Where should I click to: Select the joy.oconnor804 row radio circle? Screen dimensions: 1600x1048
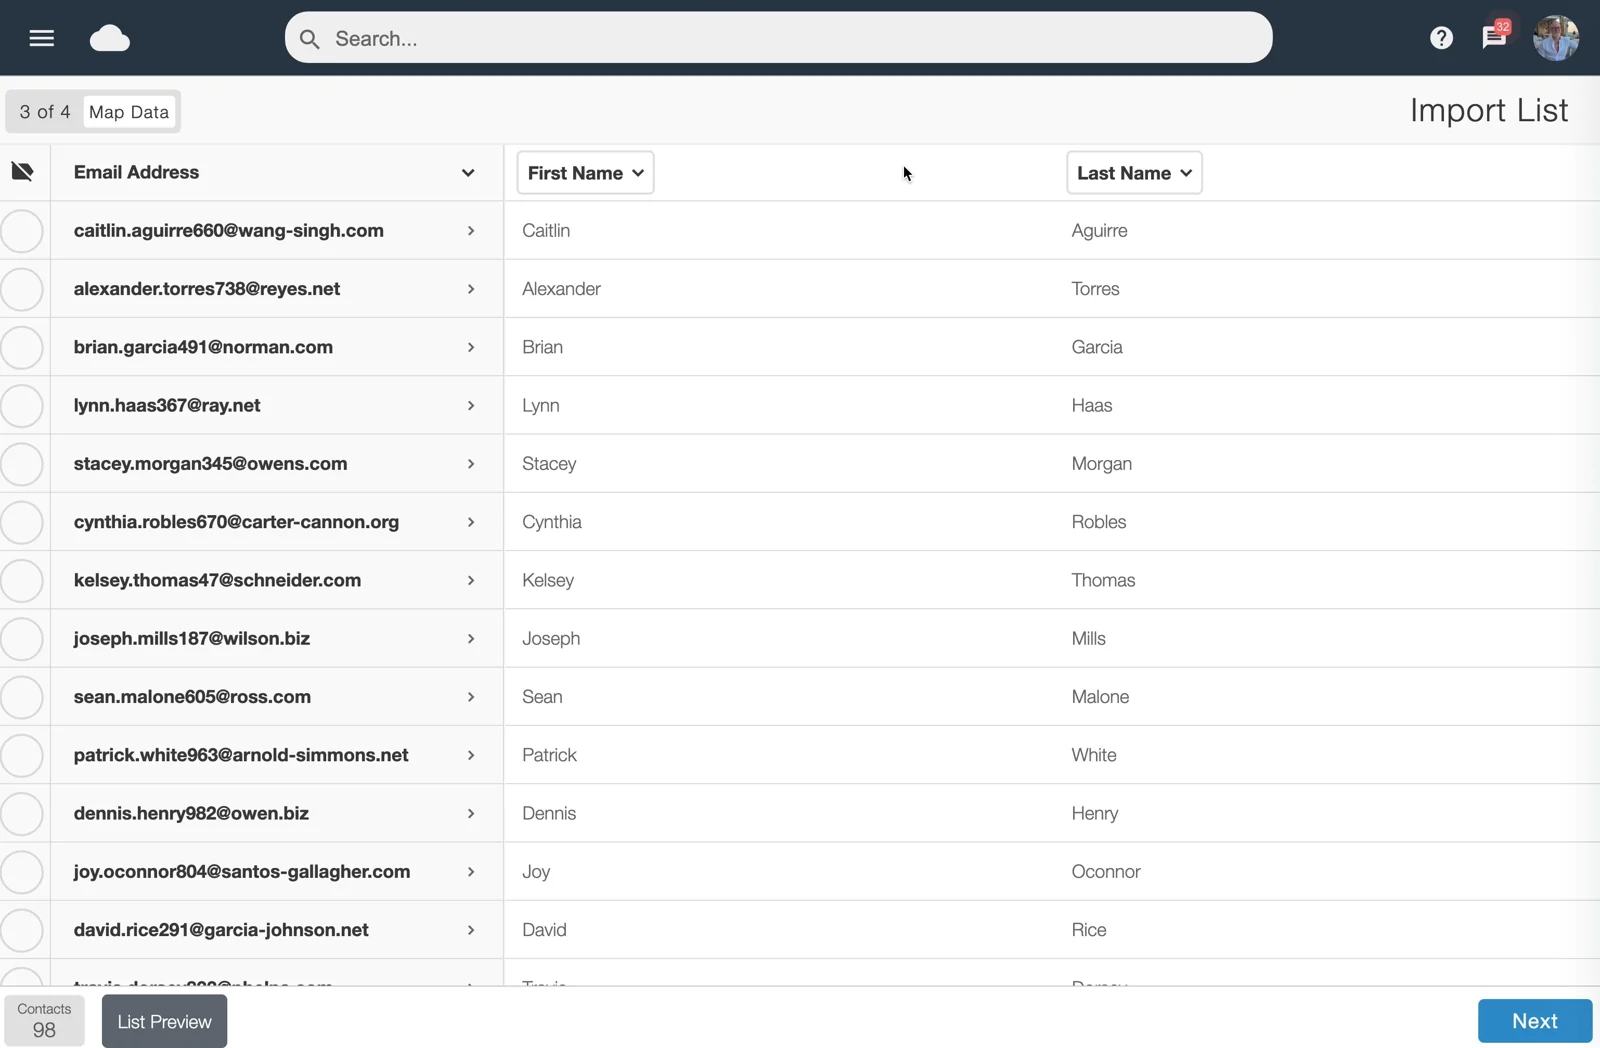tap(22, 872)
